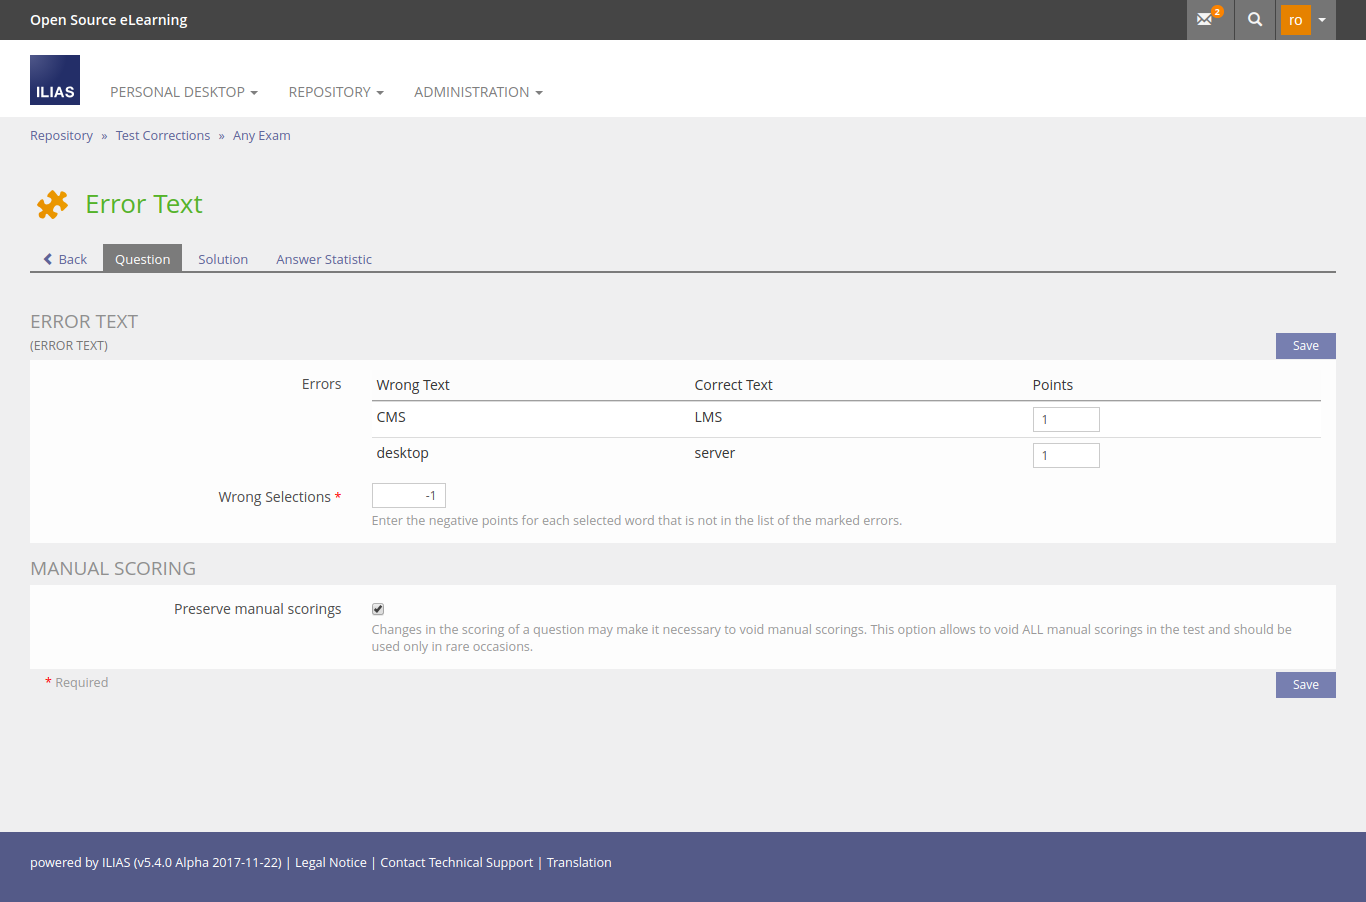Open the Legal Notice footer link
This screenshot has width=1366, height=902.
tap(330, 863)
